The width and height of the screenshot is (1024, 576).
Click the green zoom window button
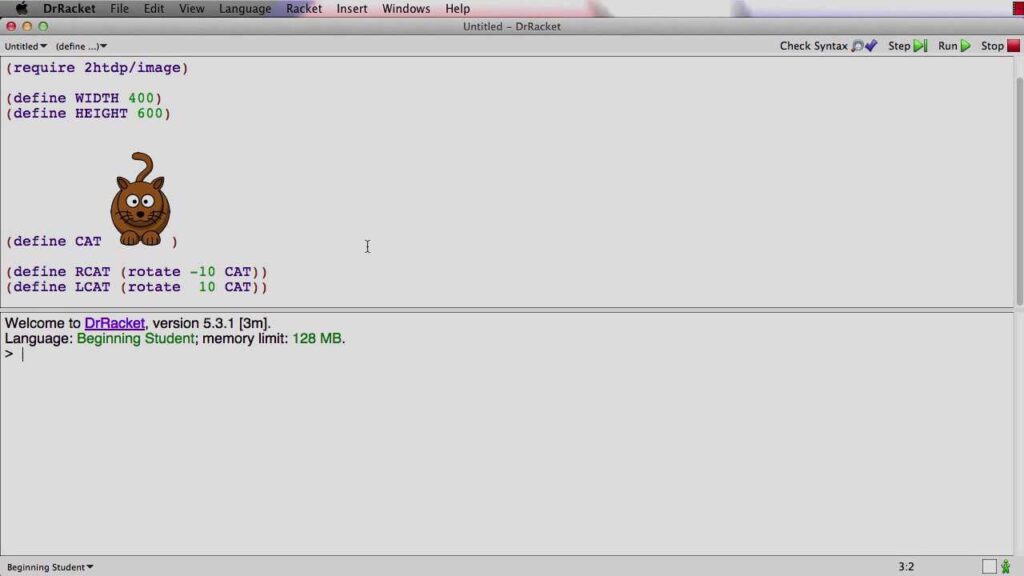43,26
